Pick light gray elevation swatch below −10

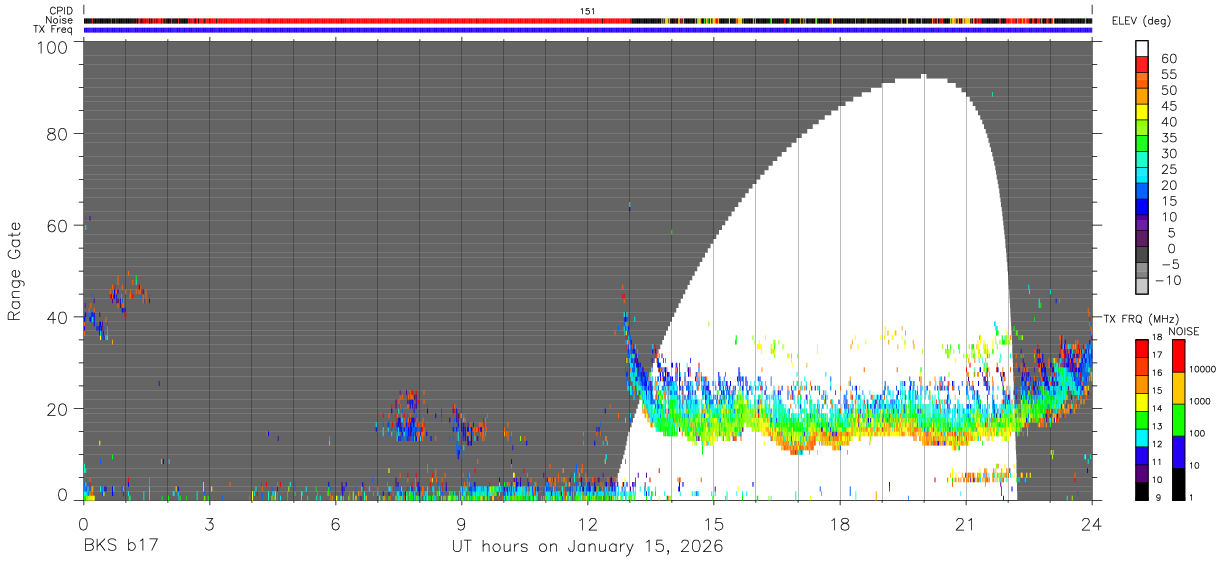coord(1142,288)
